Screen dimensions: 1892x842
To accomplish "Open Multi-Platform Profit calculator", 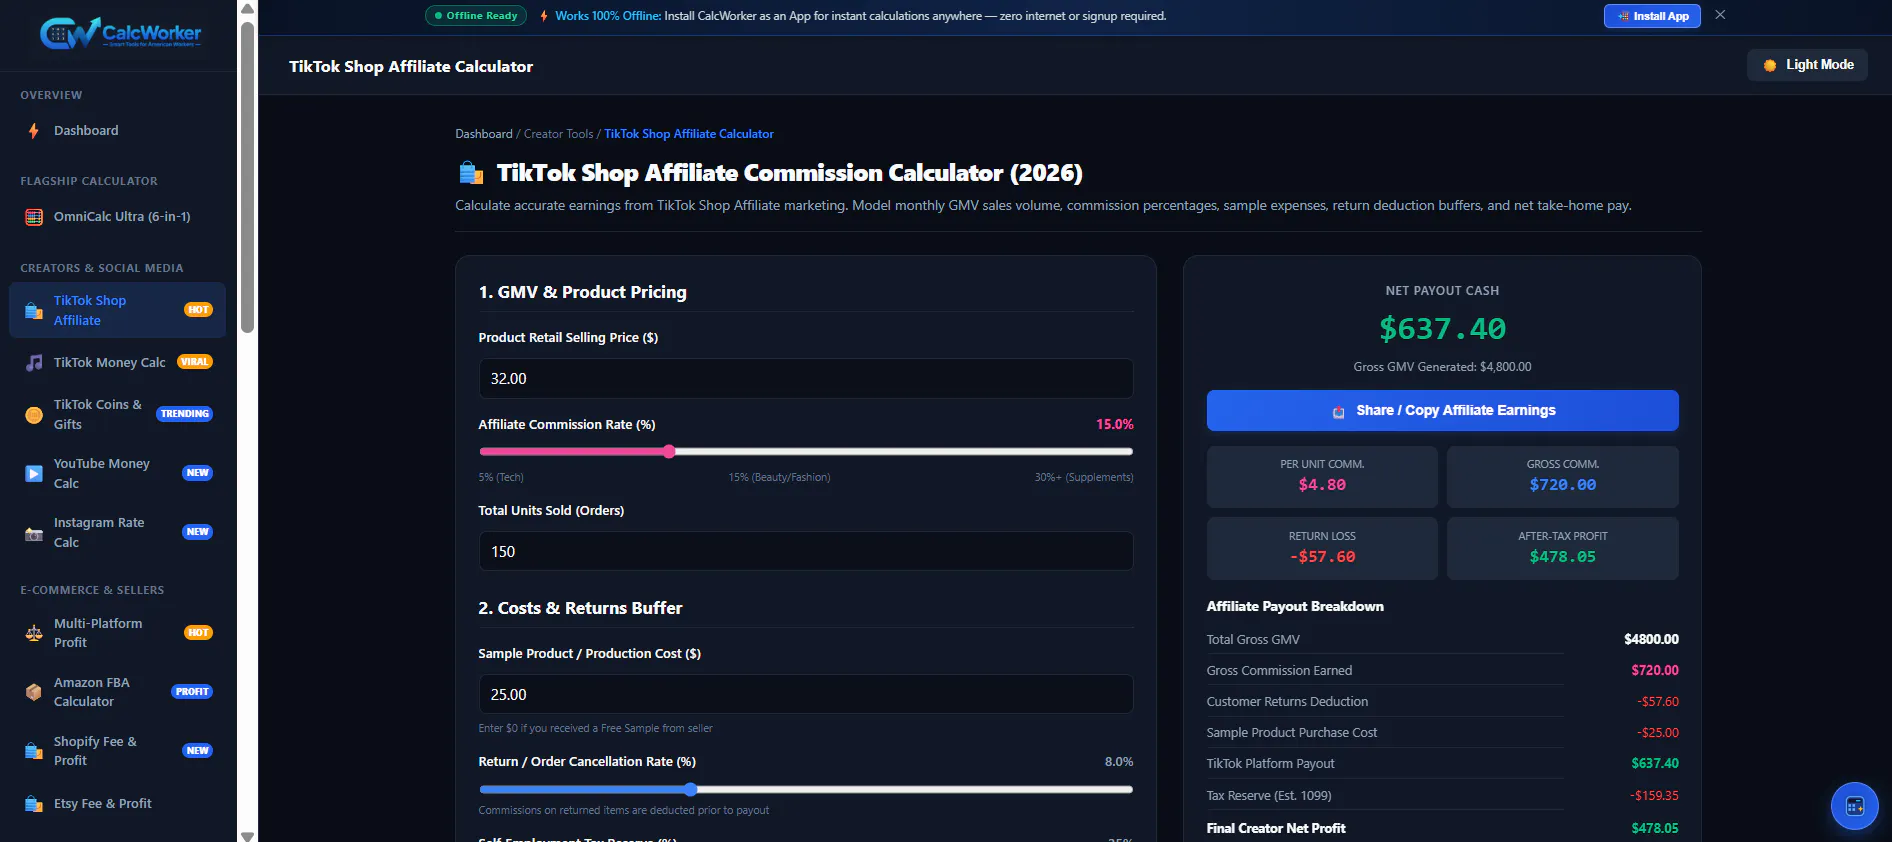I will coord(118,633).
